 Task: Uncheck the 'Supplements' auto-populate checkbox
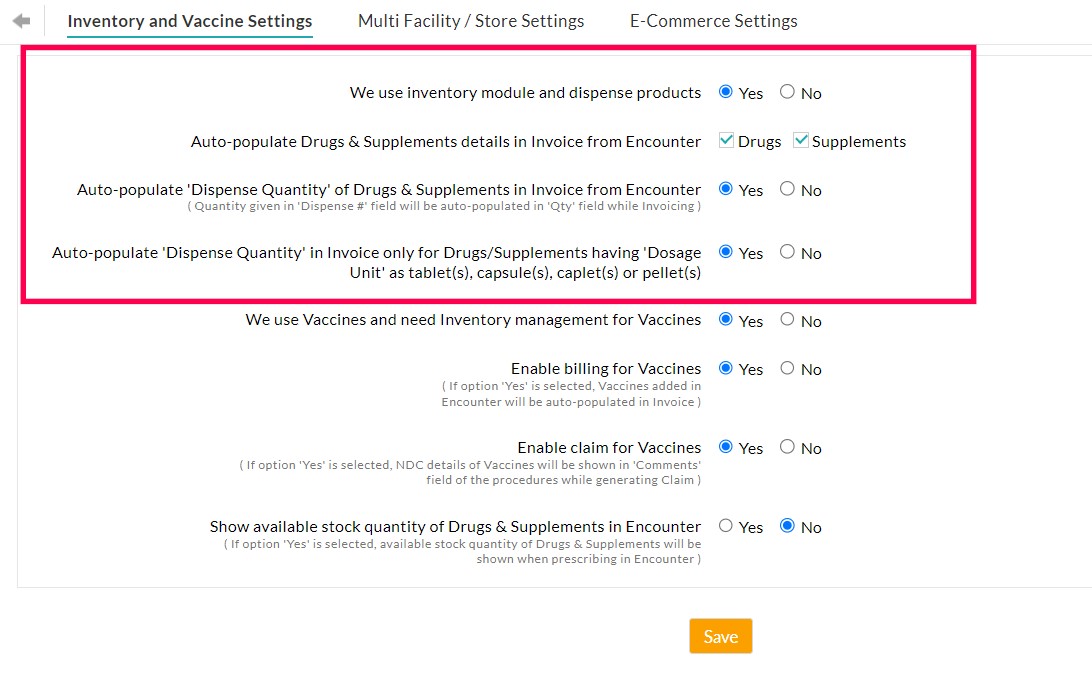(800, 140)
